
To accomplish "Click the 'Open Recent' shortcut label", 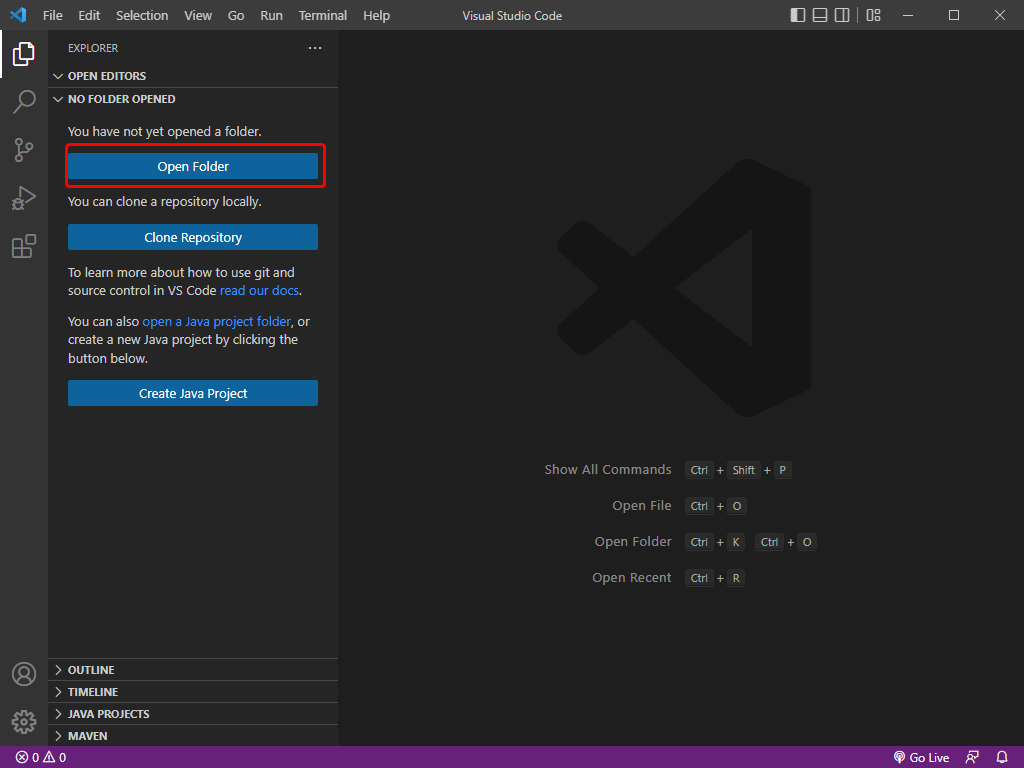I will pos(632,577).
